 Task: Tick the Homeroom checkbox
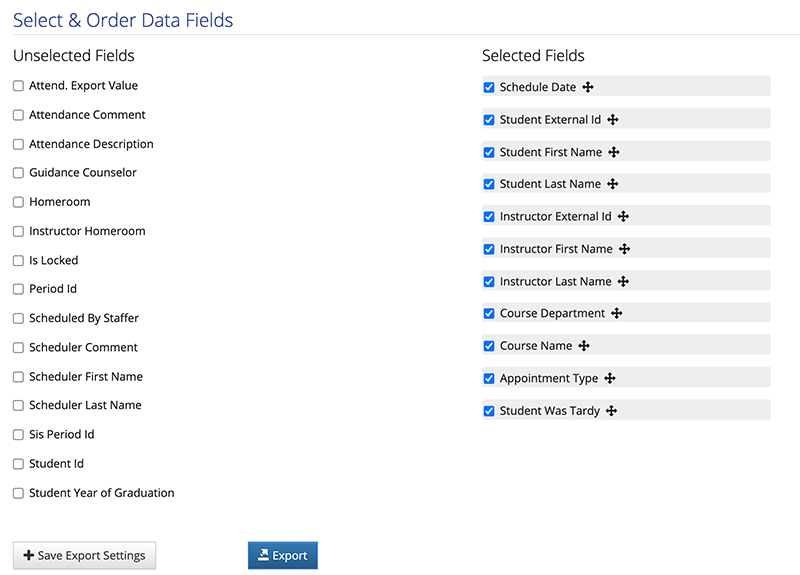point(18,202)
